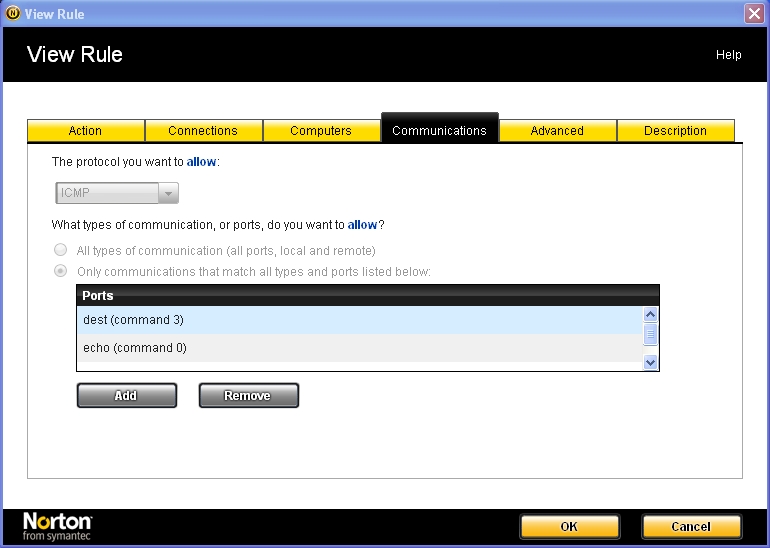
Task: Switch to the Action tab
Action: pos(85,131)
